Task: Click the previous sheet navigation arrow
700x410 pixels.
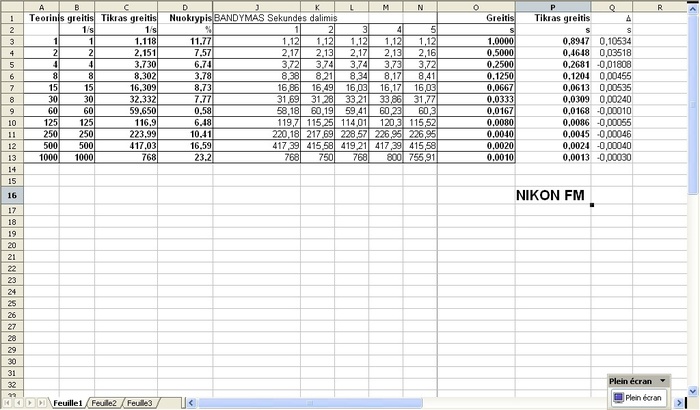Action: point(18,403)
